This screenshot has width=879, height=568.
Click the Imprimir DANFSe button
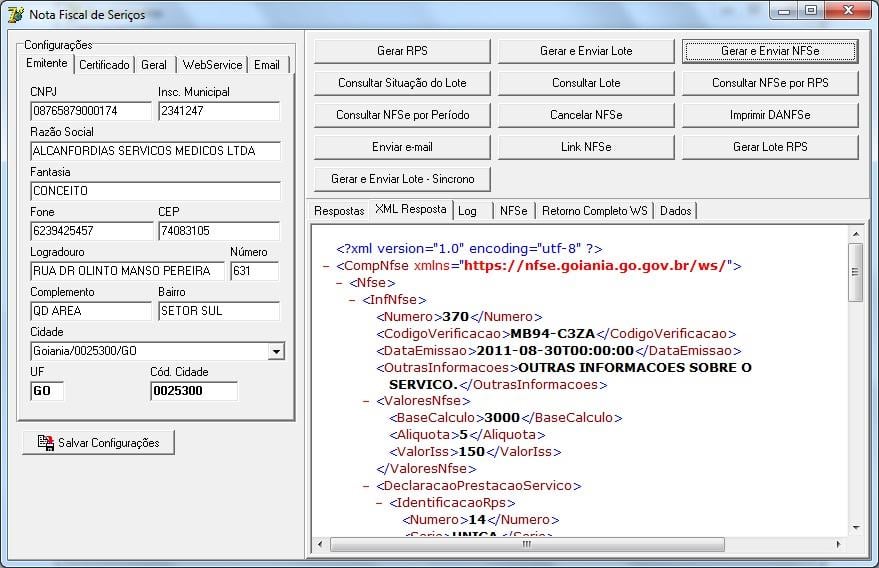[770, 115]
